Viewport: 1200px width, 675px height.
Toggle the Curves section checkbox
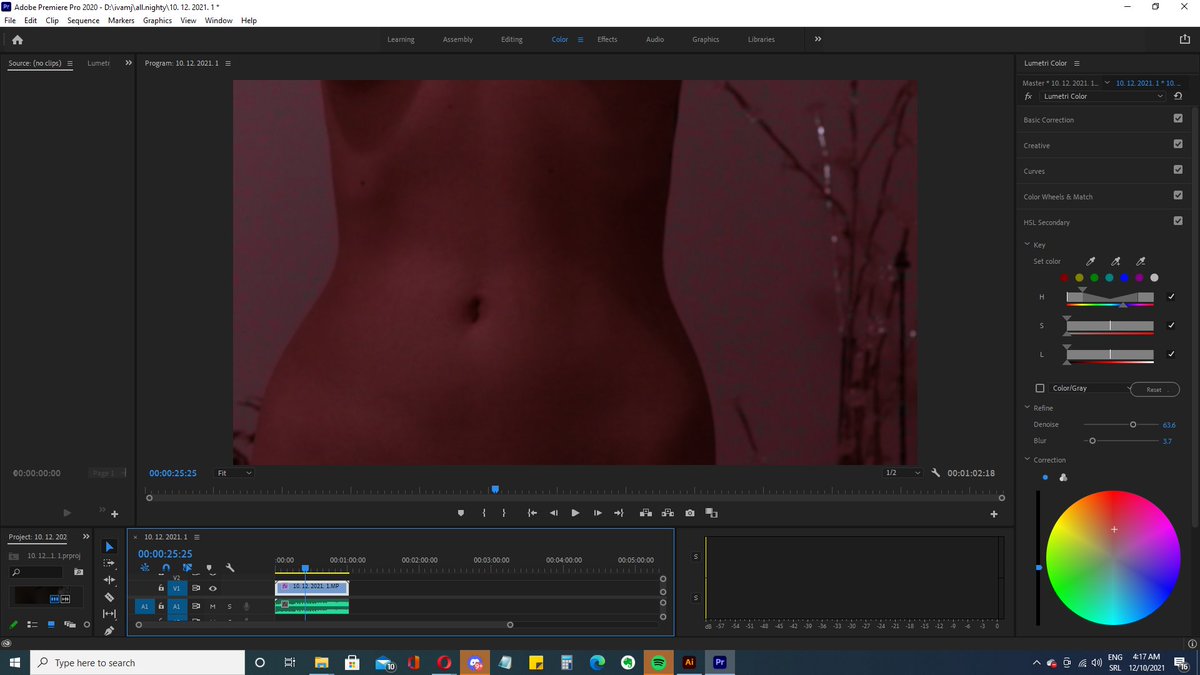pyautogui.click(x=1178, y=170)
